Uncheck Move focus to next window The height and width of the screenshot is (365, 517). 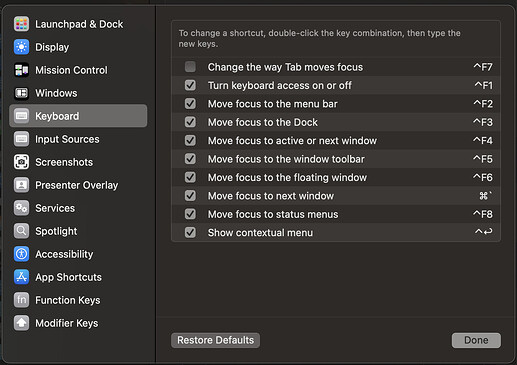[190, 195]
